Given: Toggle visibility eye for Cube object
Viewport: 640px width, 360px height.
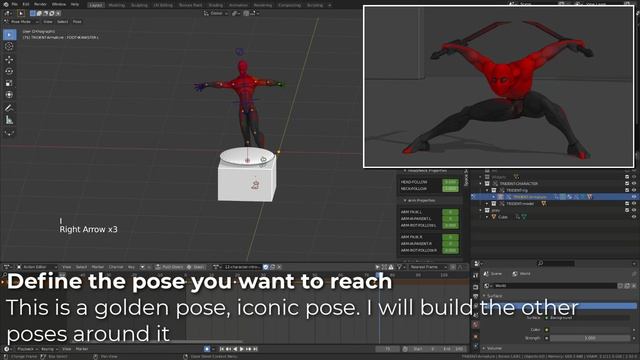Looking at the screenshot, I should coord(634,217).
